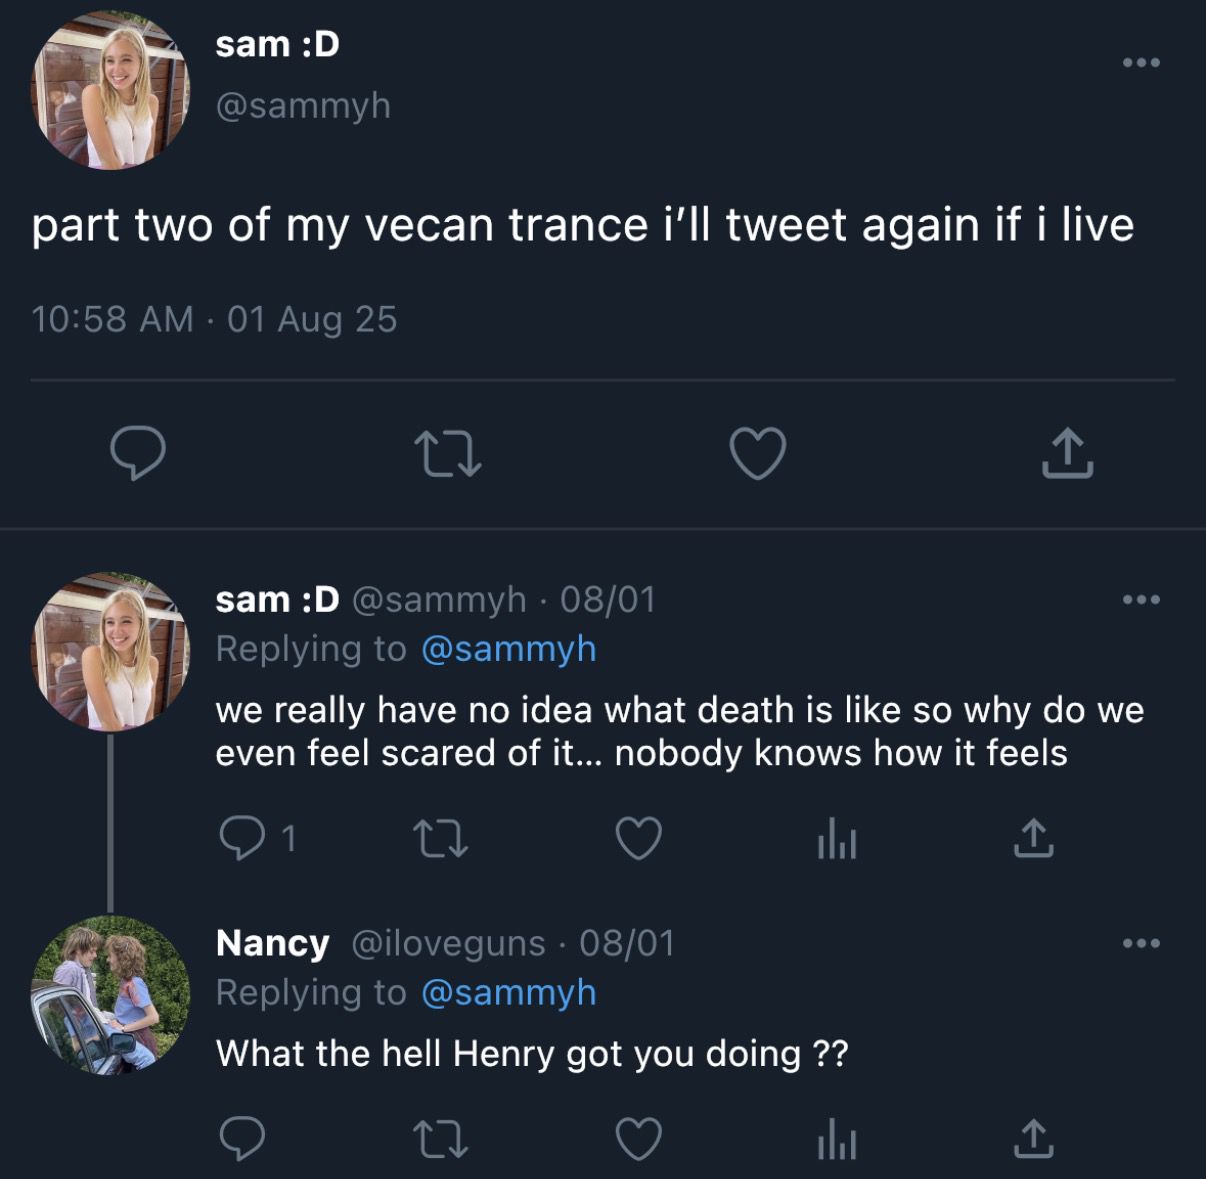This screenshot has width=1206, height=1179.
Task: Retweet Nancy's reply tweet
Action: coord(440,1139)
